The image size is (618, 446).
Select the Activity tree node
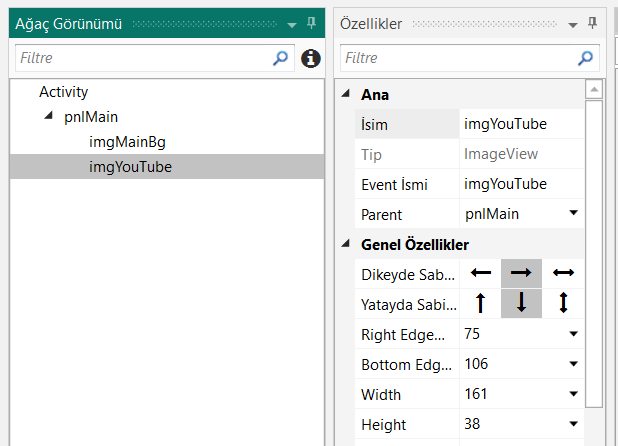click(63, 92)
